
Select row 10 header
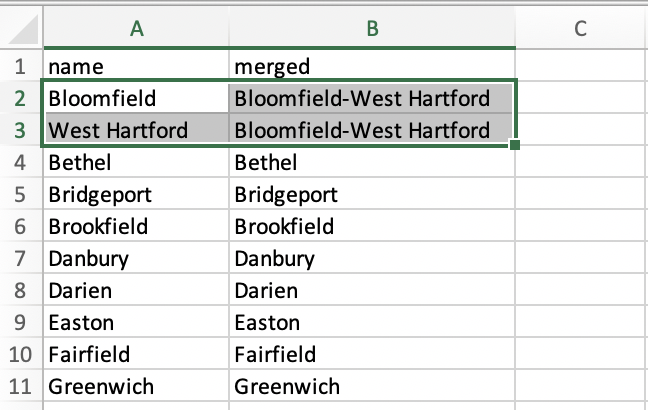21,354
